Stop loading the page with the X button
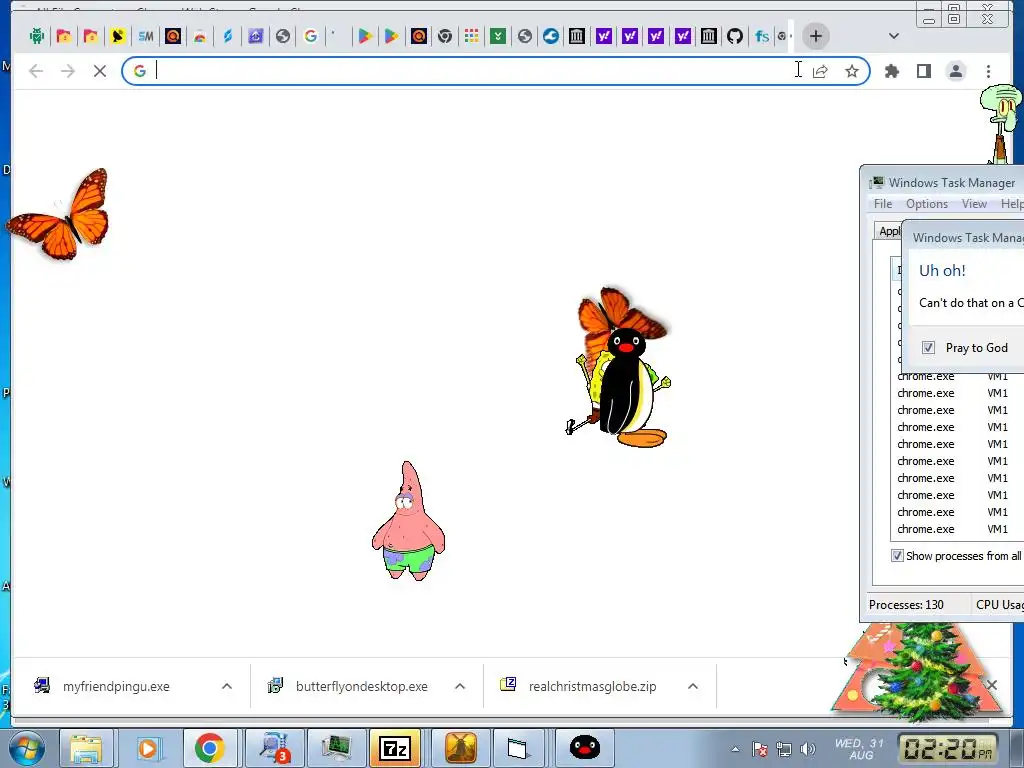This screenshot has height=768, width=1024. [100, 71]
